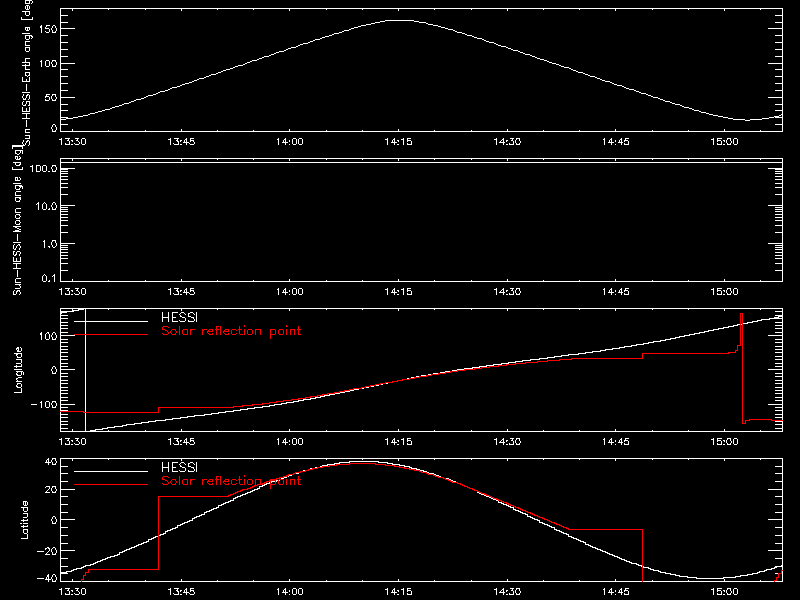Click the 13:30 time label under Earth angle plot
The height and width of the screenshot is (600, 800).
pyautogui.click(x=72, y=141)
